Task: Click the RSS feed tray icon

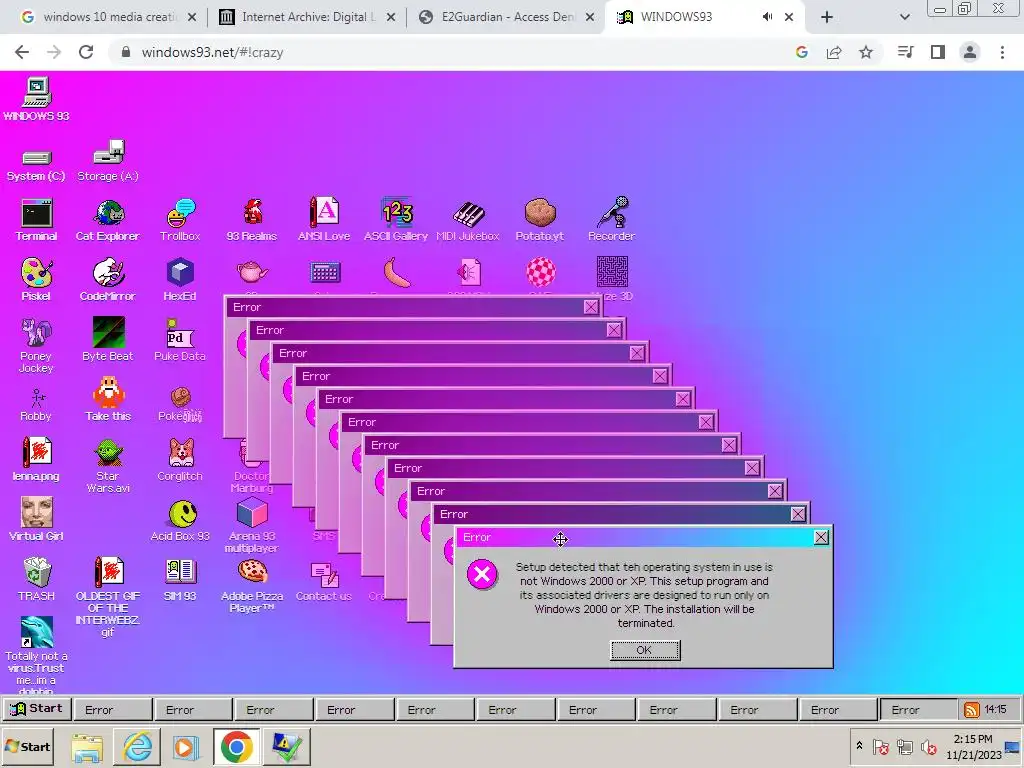Action: (972, 710)
